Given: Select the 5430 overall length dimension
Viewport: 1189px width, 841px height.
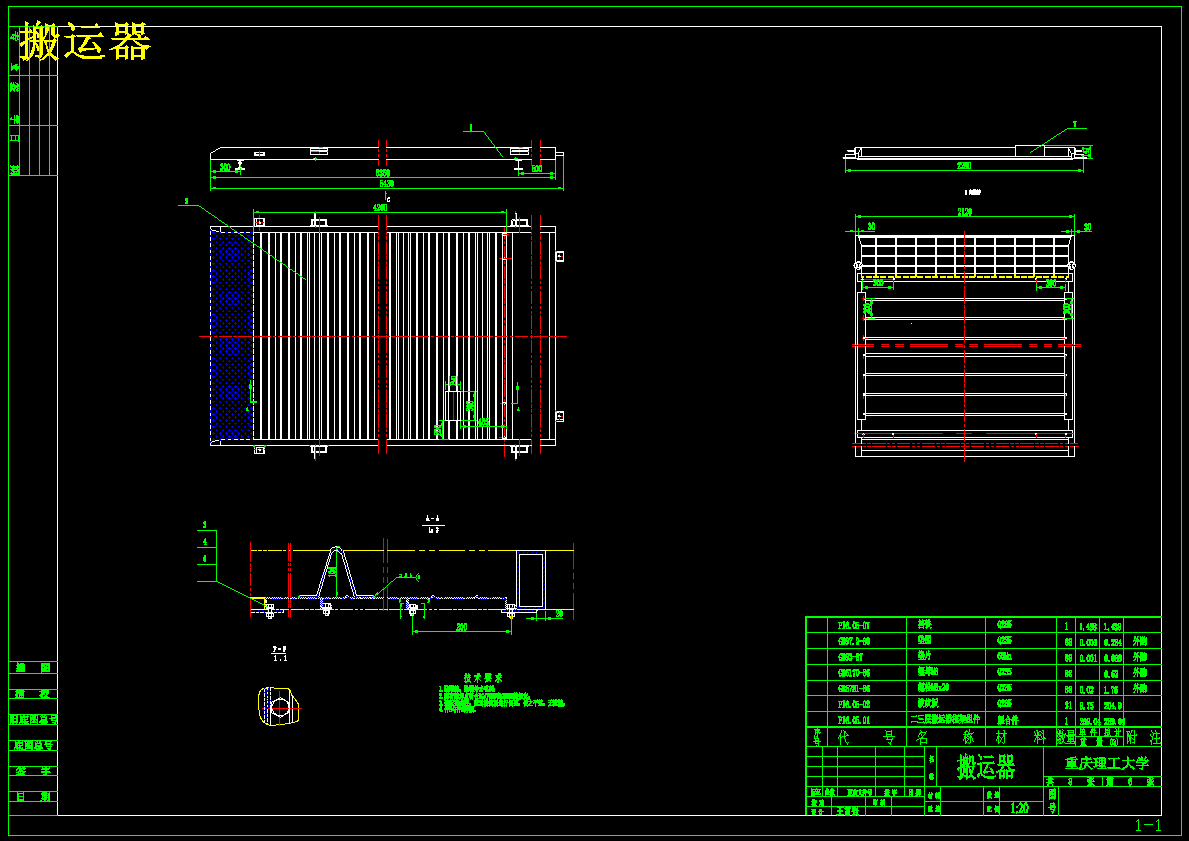Looking at the screenshot, I should (386, 184).
